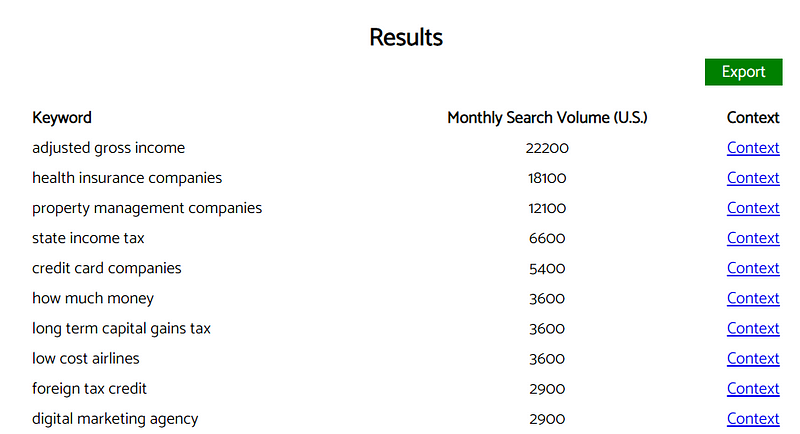Viewport: 800px width, 434px height.
Task: Open Context link for foreign tax credit
Action: pos(753,389)
